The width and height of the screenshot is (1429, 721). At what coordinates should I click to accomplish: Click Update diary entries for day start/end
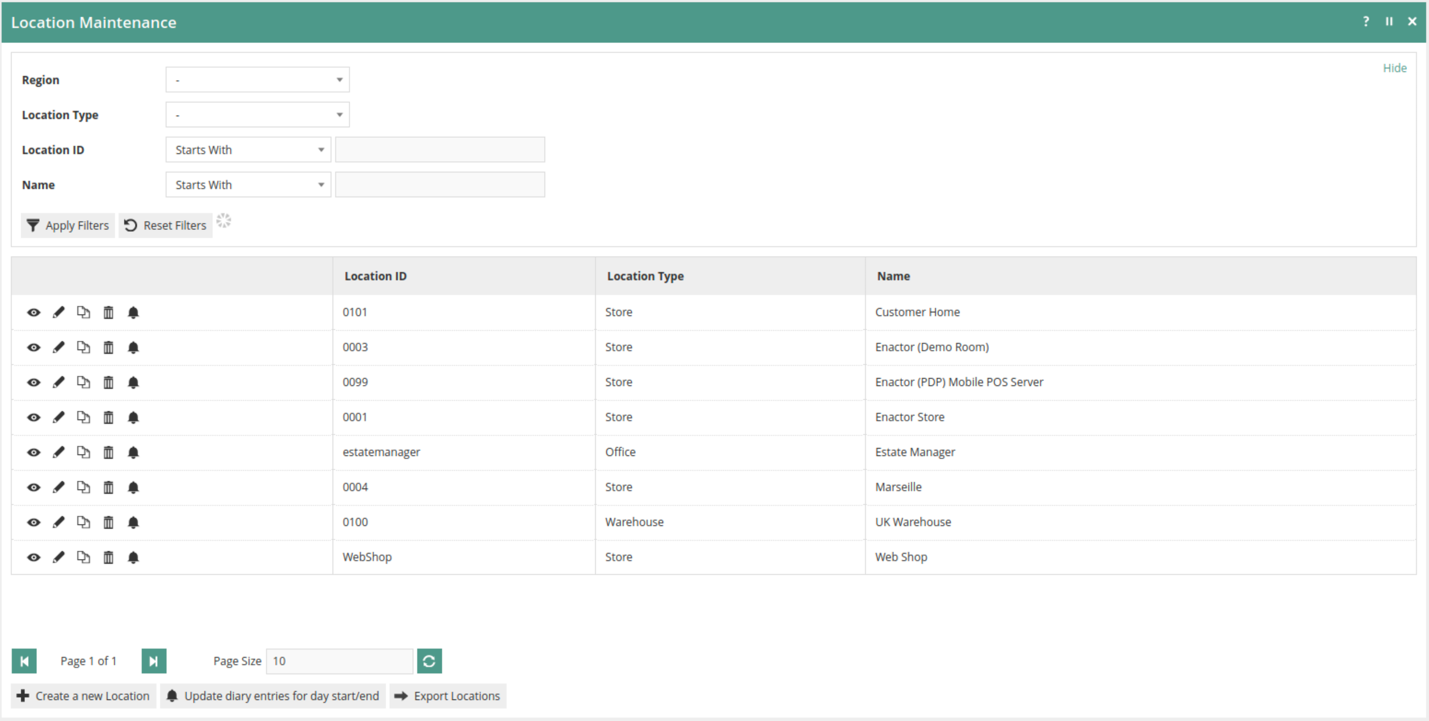[273, 696]
